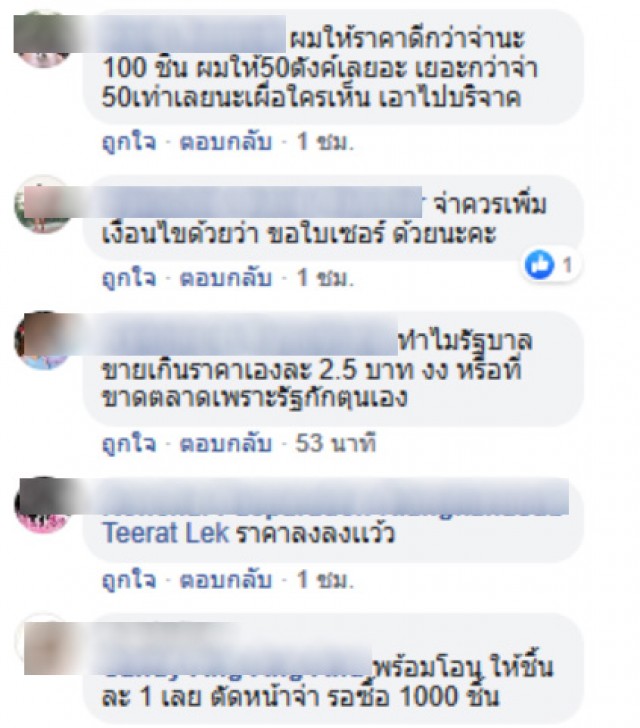Like the ขอใบเซอร์ comment
Viewport: 640px width, 728px height.
pyautogui.click(x=129, y=279)
